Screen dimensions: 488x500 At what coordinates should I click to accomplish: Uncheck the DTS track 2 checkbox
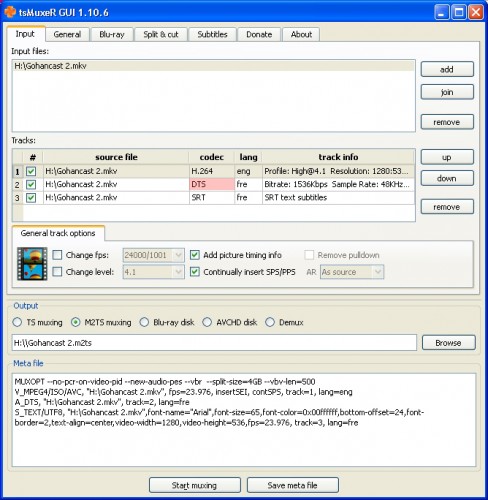(x=31, y=184)
